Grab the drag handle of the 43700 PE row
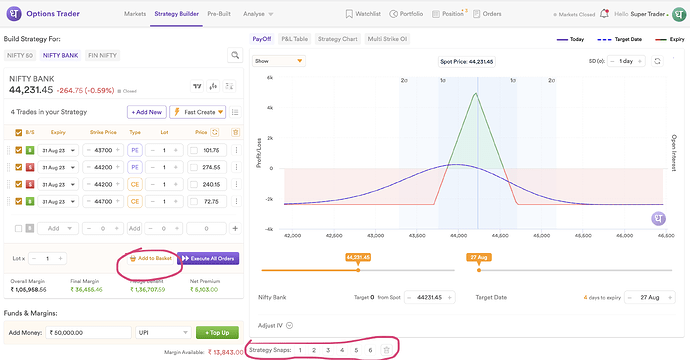 pyautogui.click(x=8, y=150)
